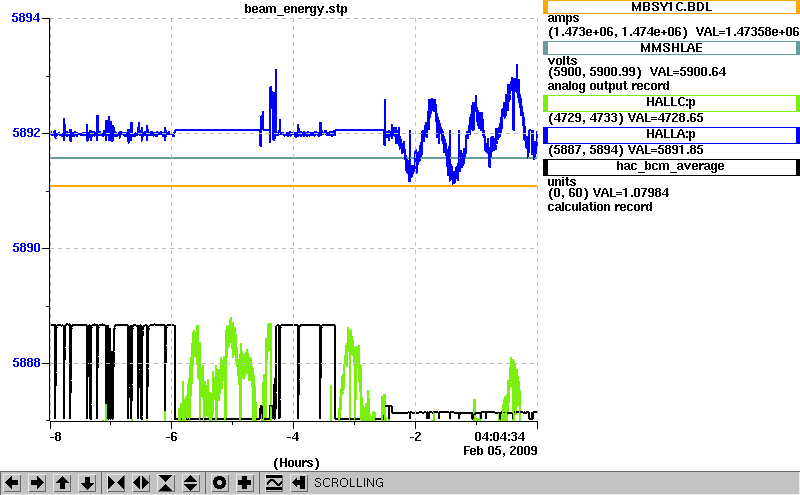Click the resume scrolling arrow-to-bar icon
800x495 pixels.
click(299, 483)
